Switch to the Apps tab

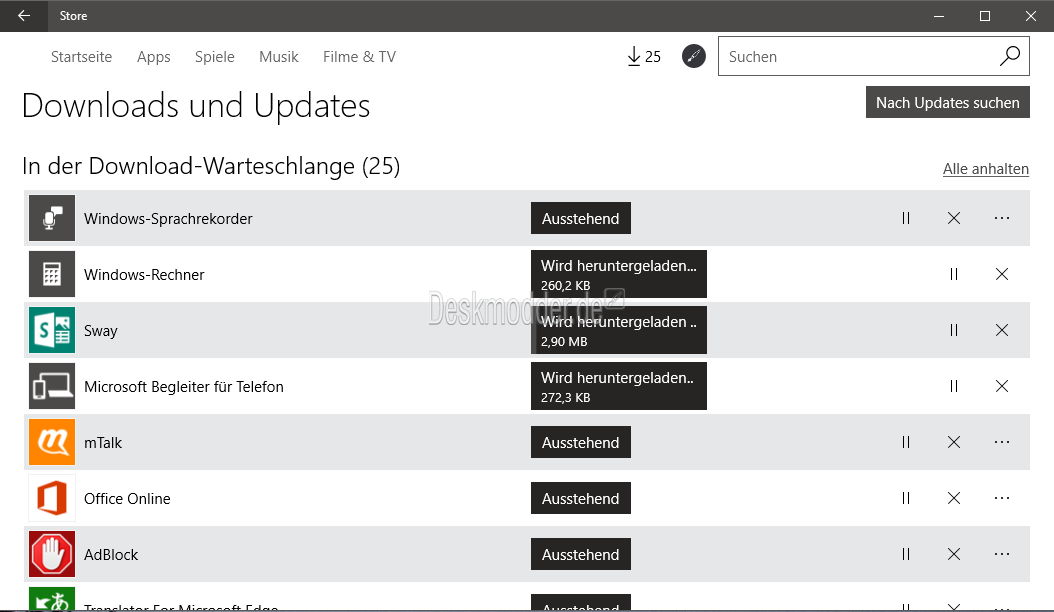click(x=153, y=56)
